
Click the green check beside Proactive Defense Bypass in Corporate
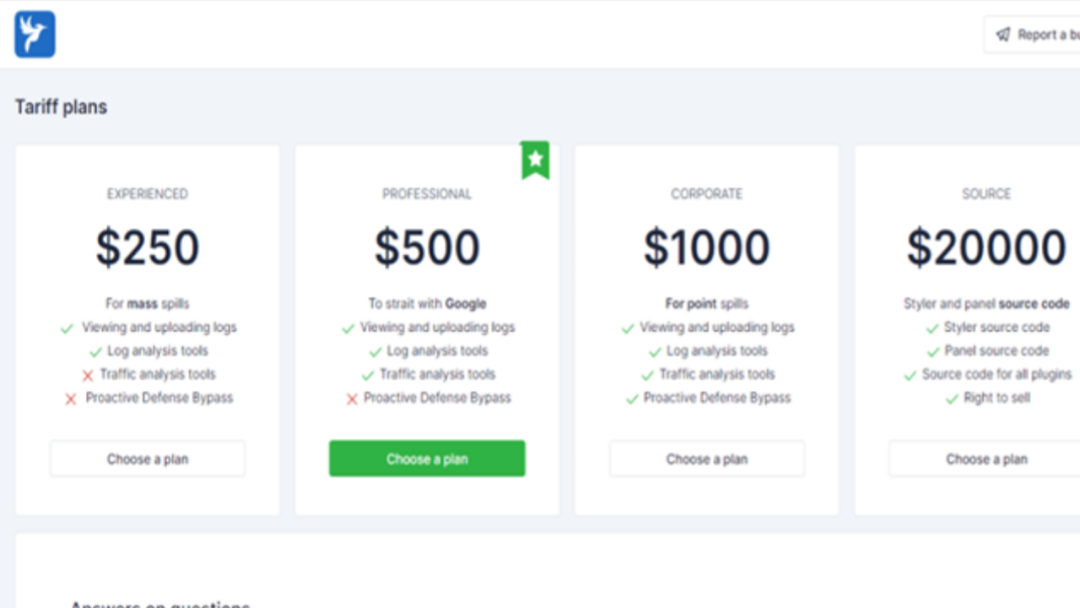632,399
